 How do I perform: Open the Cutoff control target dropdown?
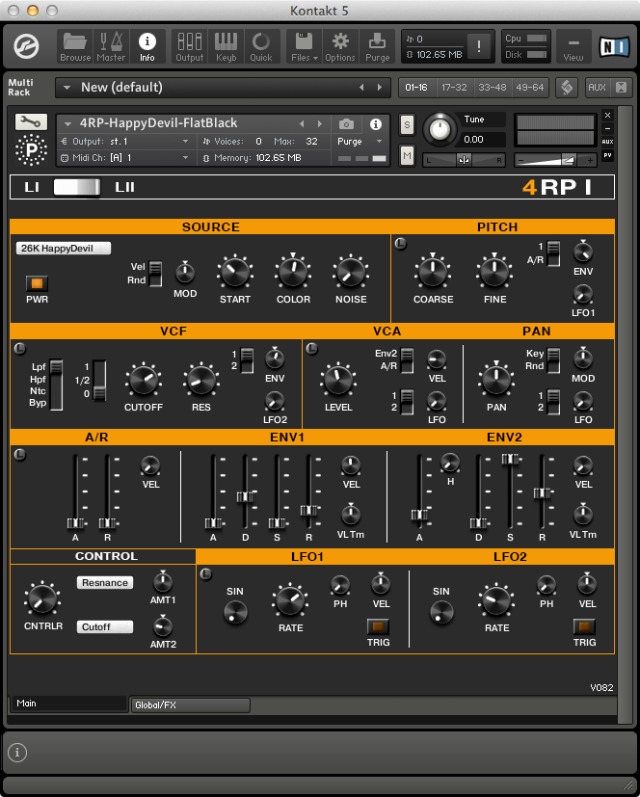tap(105, 627)
